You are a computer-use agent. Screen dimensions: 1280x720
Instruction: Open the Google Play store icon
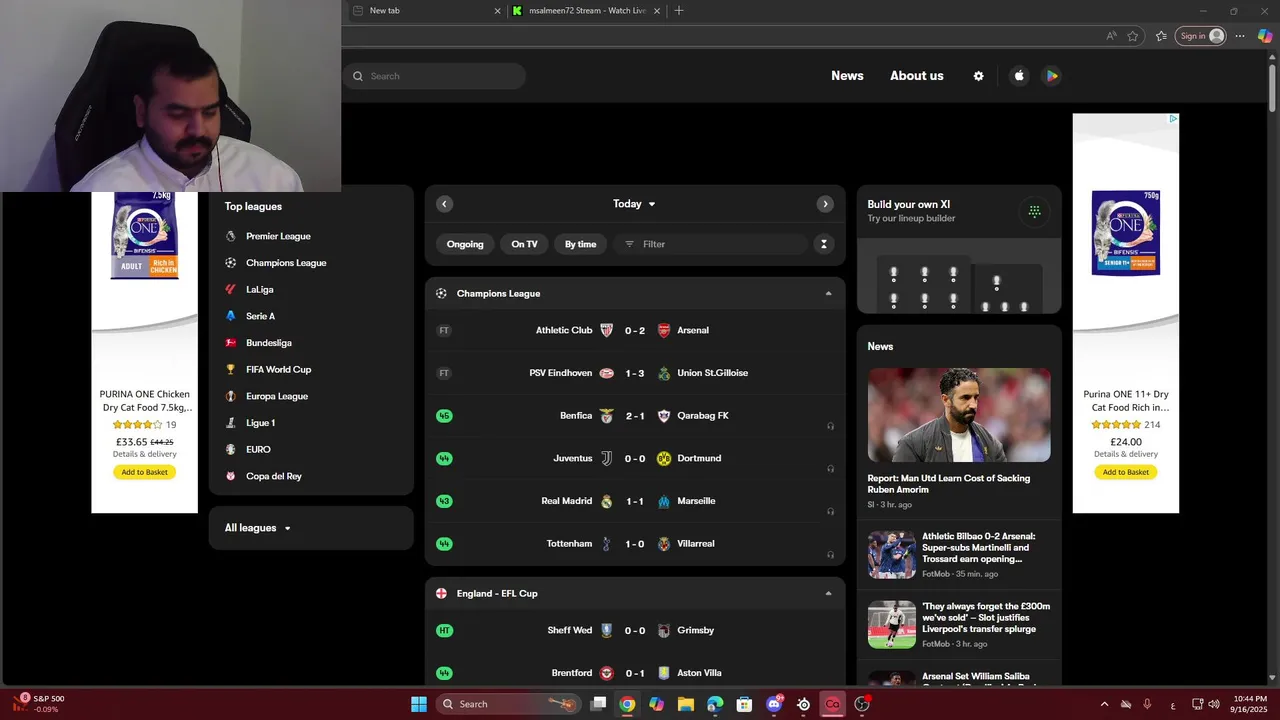1051,76
